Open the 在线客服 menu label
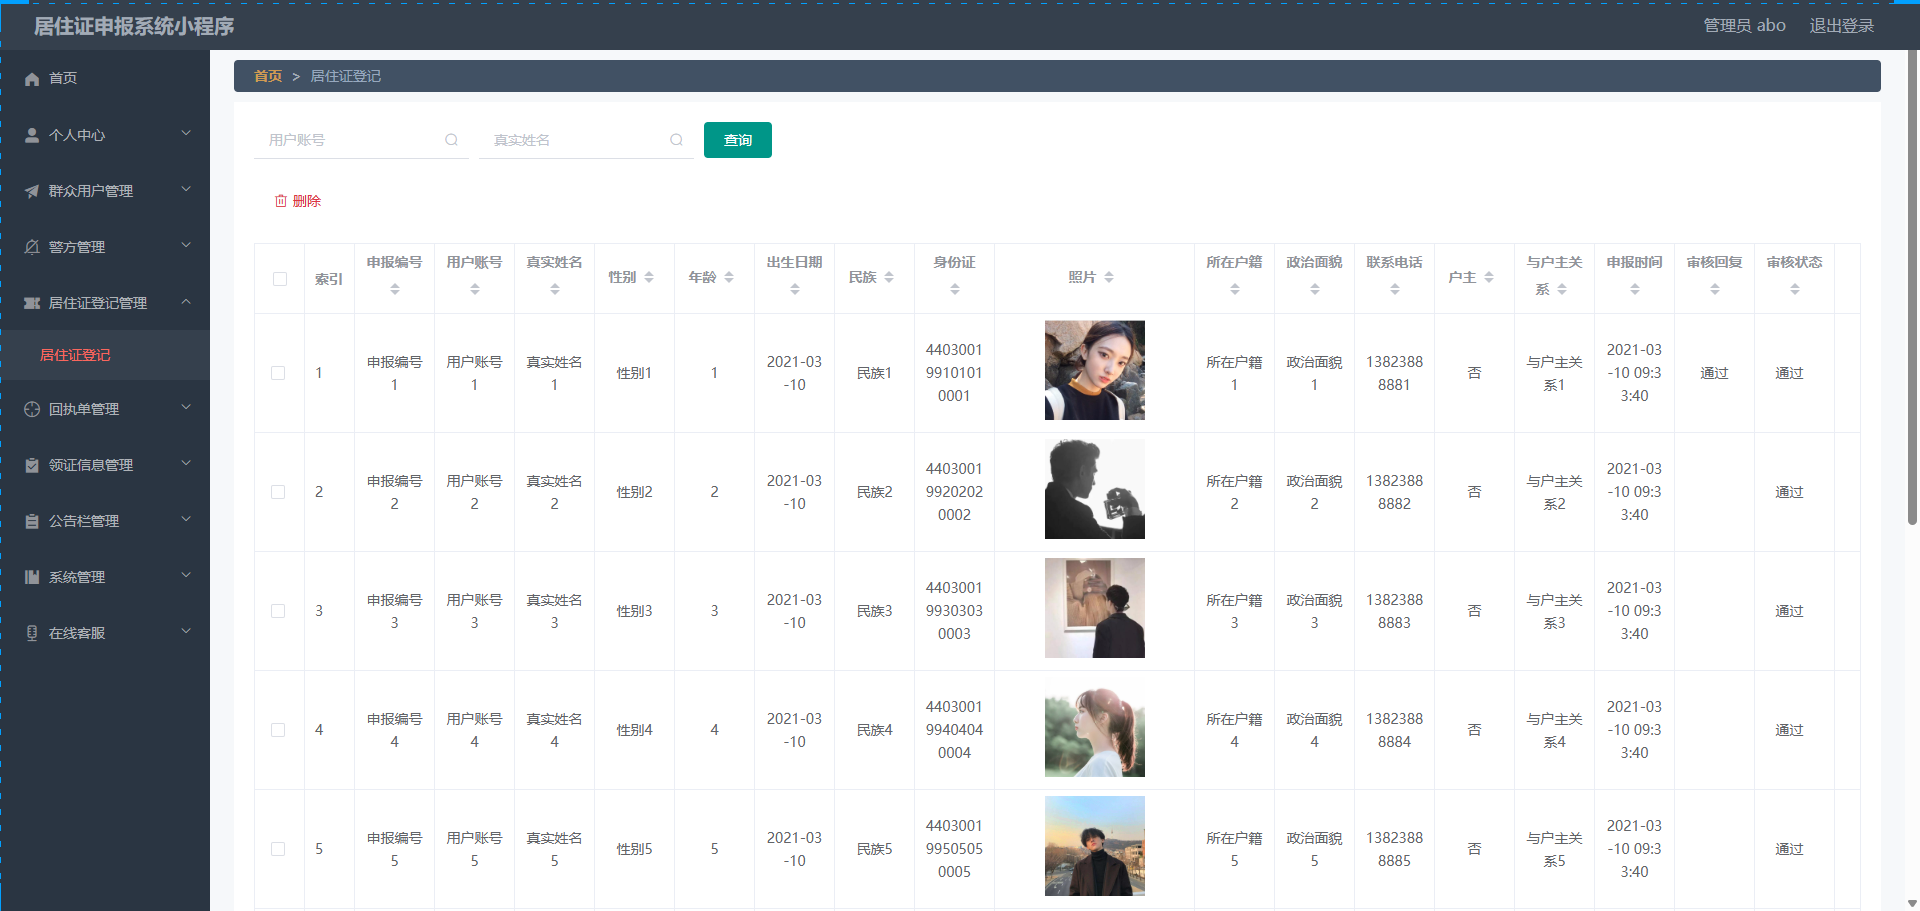 point(77,633)
